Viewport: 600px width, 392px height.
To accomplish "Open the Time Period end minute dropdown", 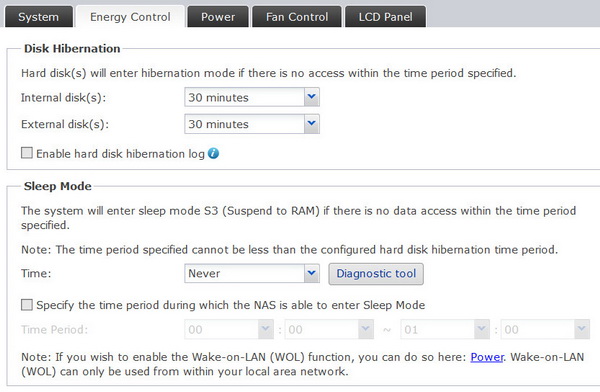I will click(545, 329).
